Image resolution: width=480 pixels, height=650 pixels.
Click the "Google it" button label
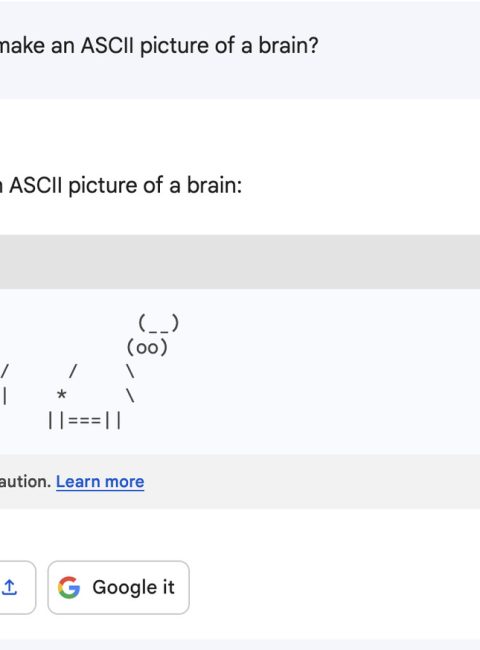point(133,587)
